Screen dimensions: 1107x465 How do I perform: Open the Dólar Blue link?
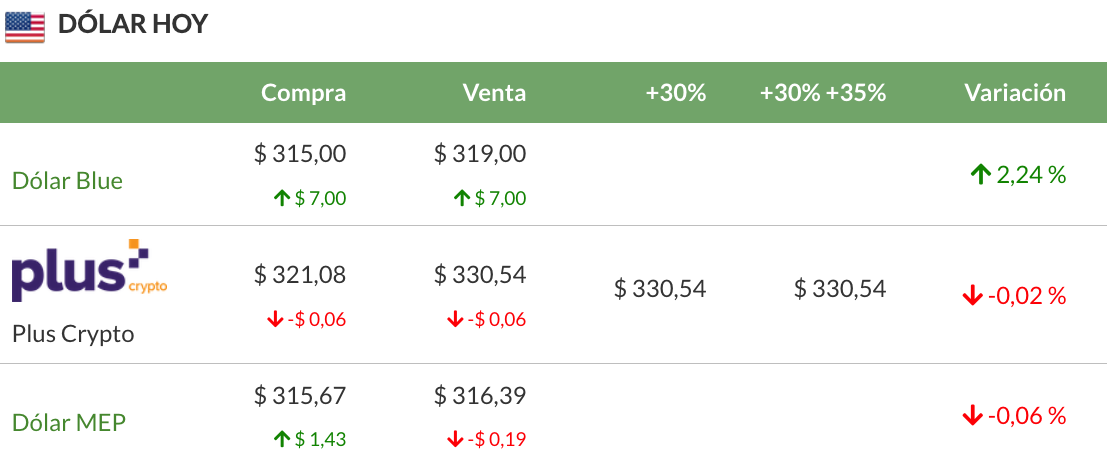click(x=67, y=181)
